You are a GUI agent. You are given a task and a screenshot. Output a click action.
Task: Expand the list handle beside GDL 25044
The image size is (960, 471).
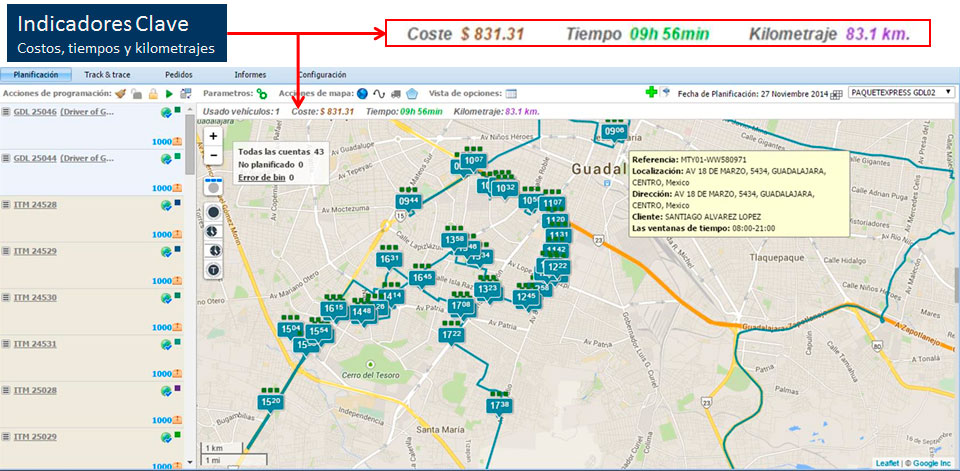pos(6,158)
